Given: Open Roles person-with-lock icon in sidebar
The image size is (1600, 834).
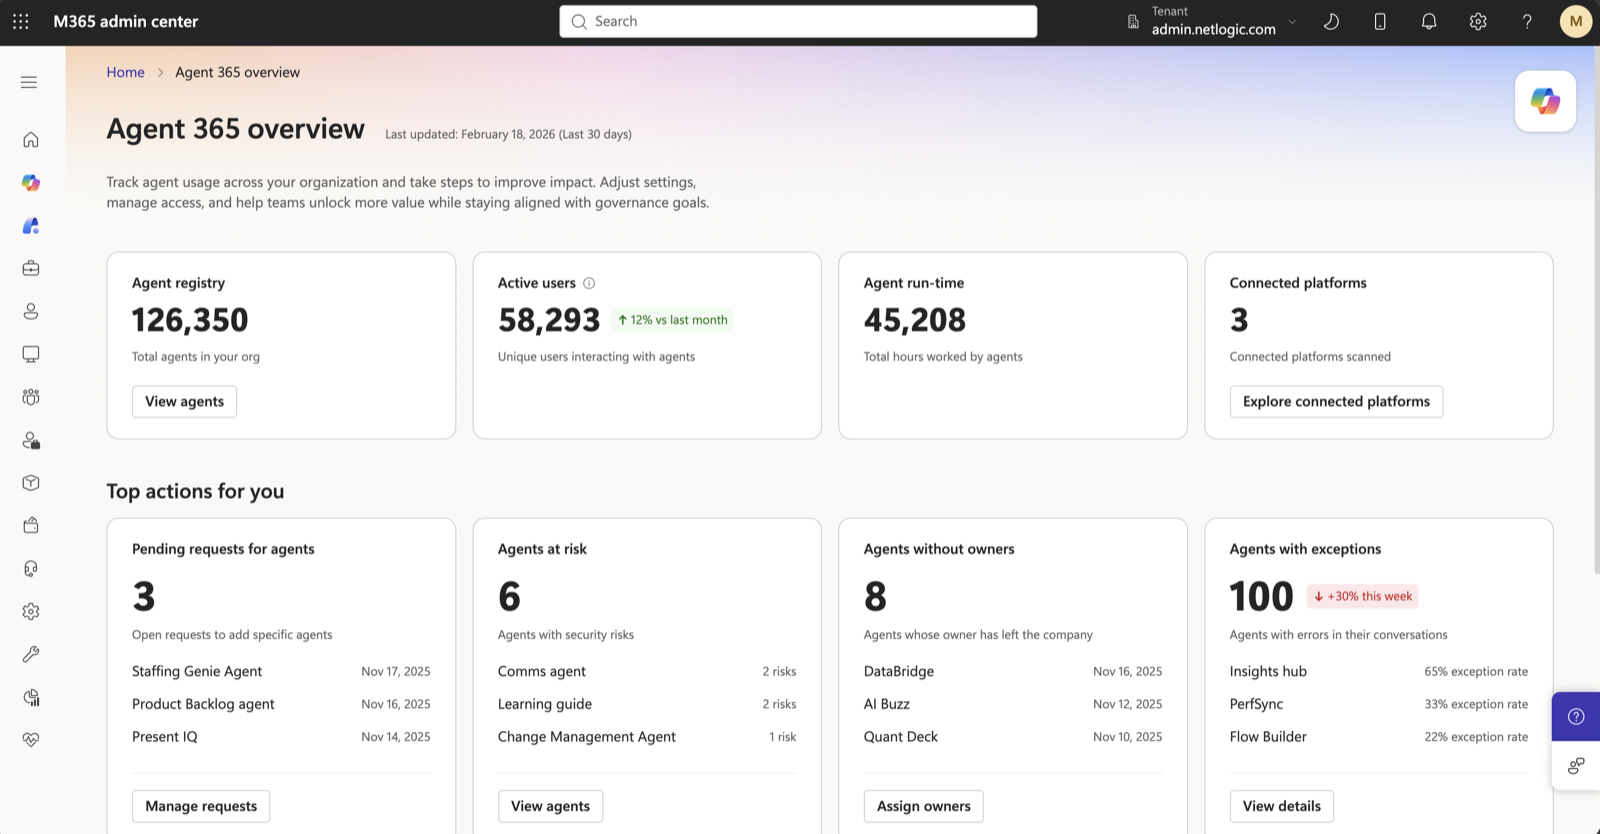Looking at the screenshot, I should (x=31, y=440).
